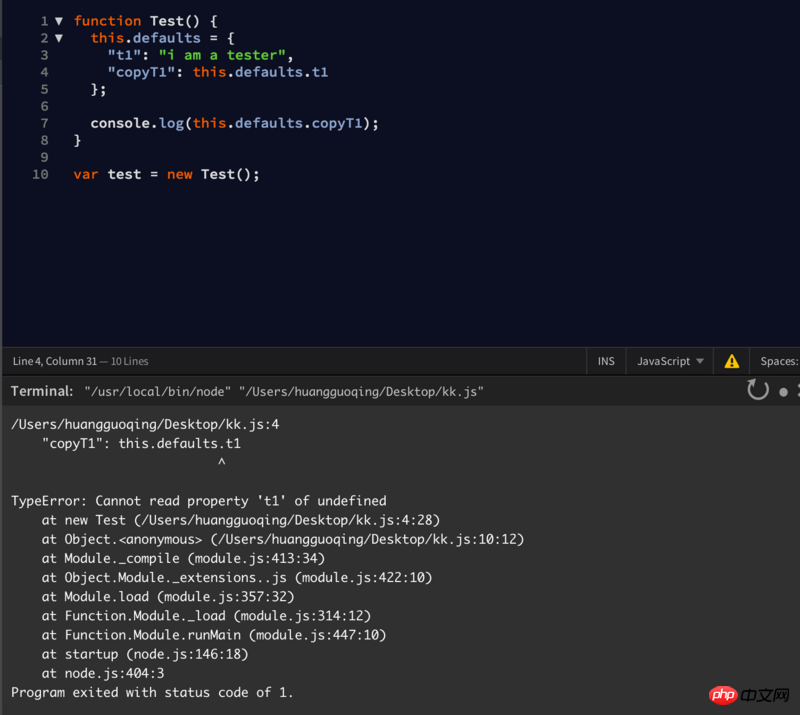Click the yellow lint warning triangle icon
Viewport: 800px width, 715px height.
coord(732,361)
